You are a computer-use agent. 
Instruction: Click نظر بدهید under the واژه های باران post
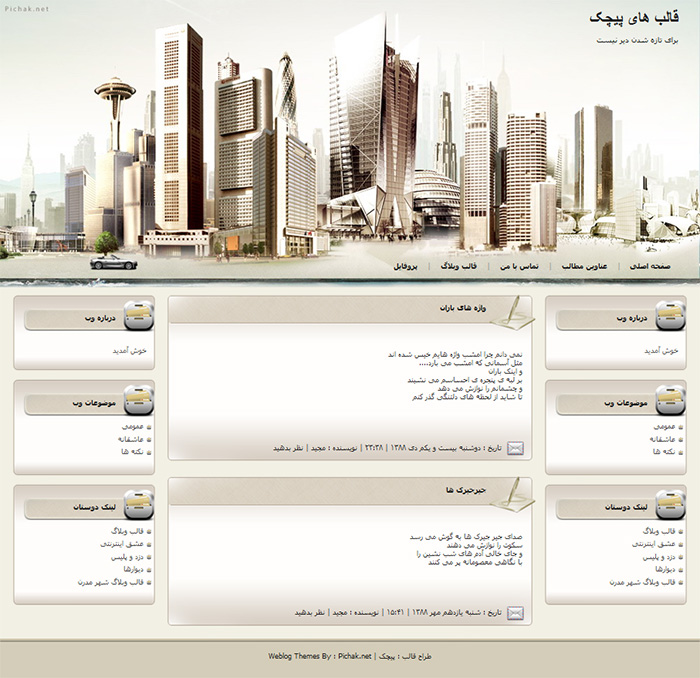[288, 448]
